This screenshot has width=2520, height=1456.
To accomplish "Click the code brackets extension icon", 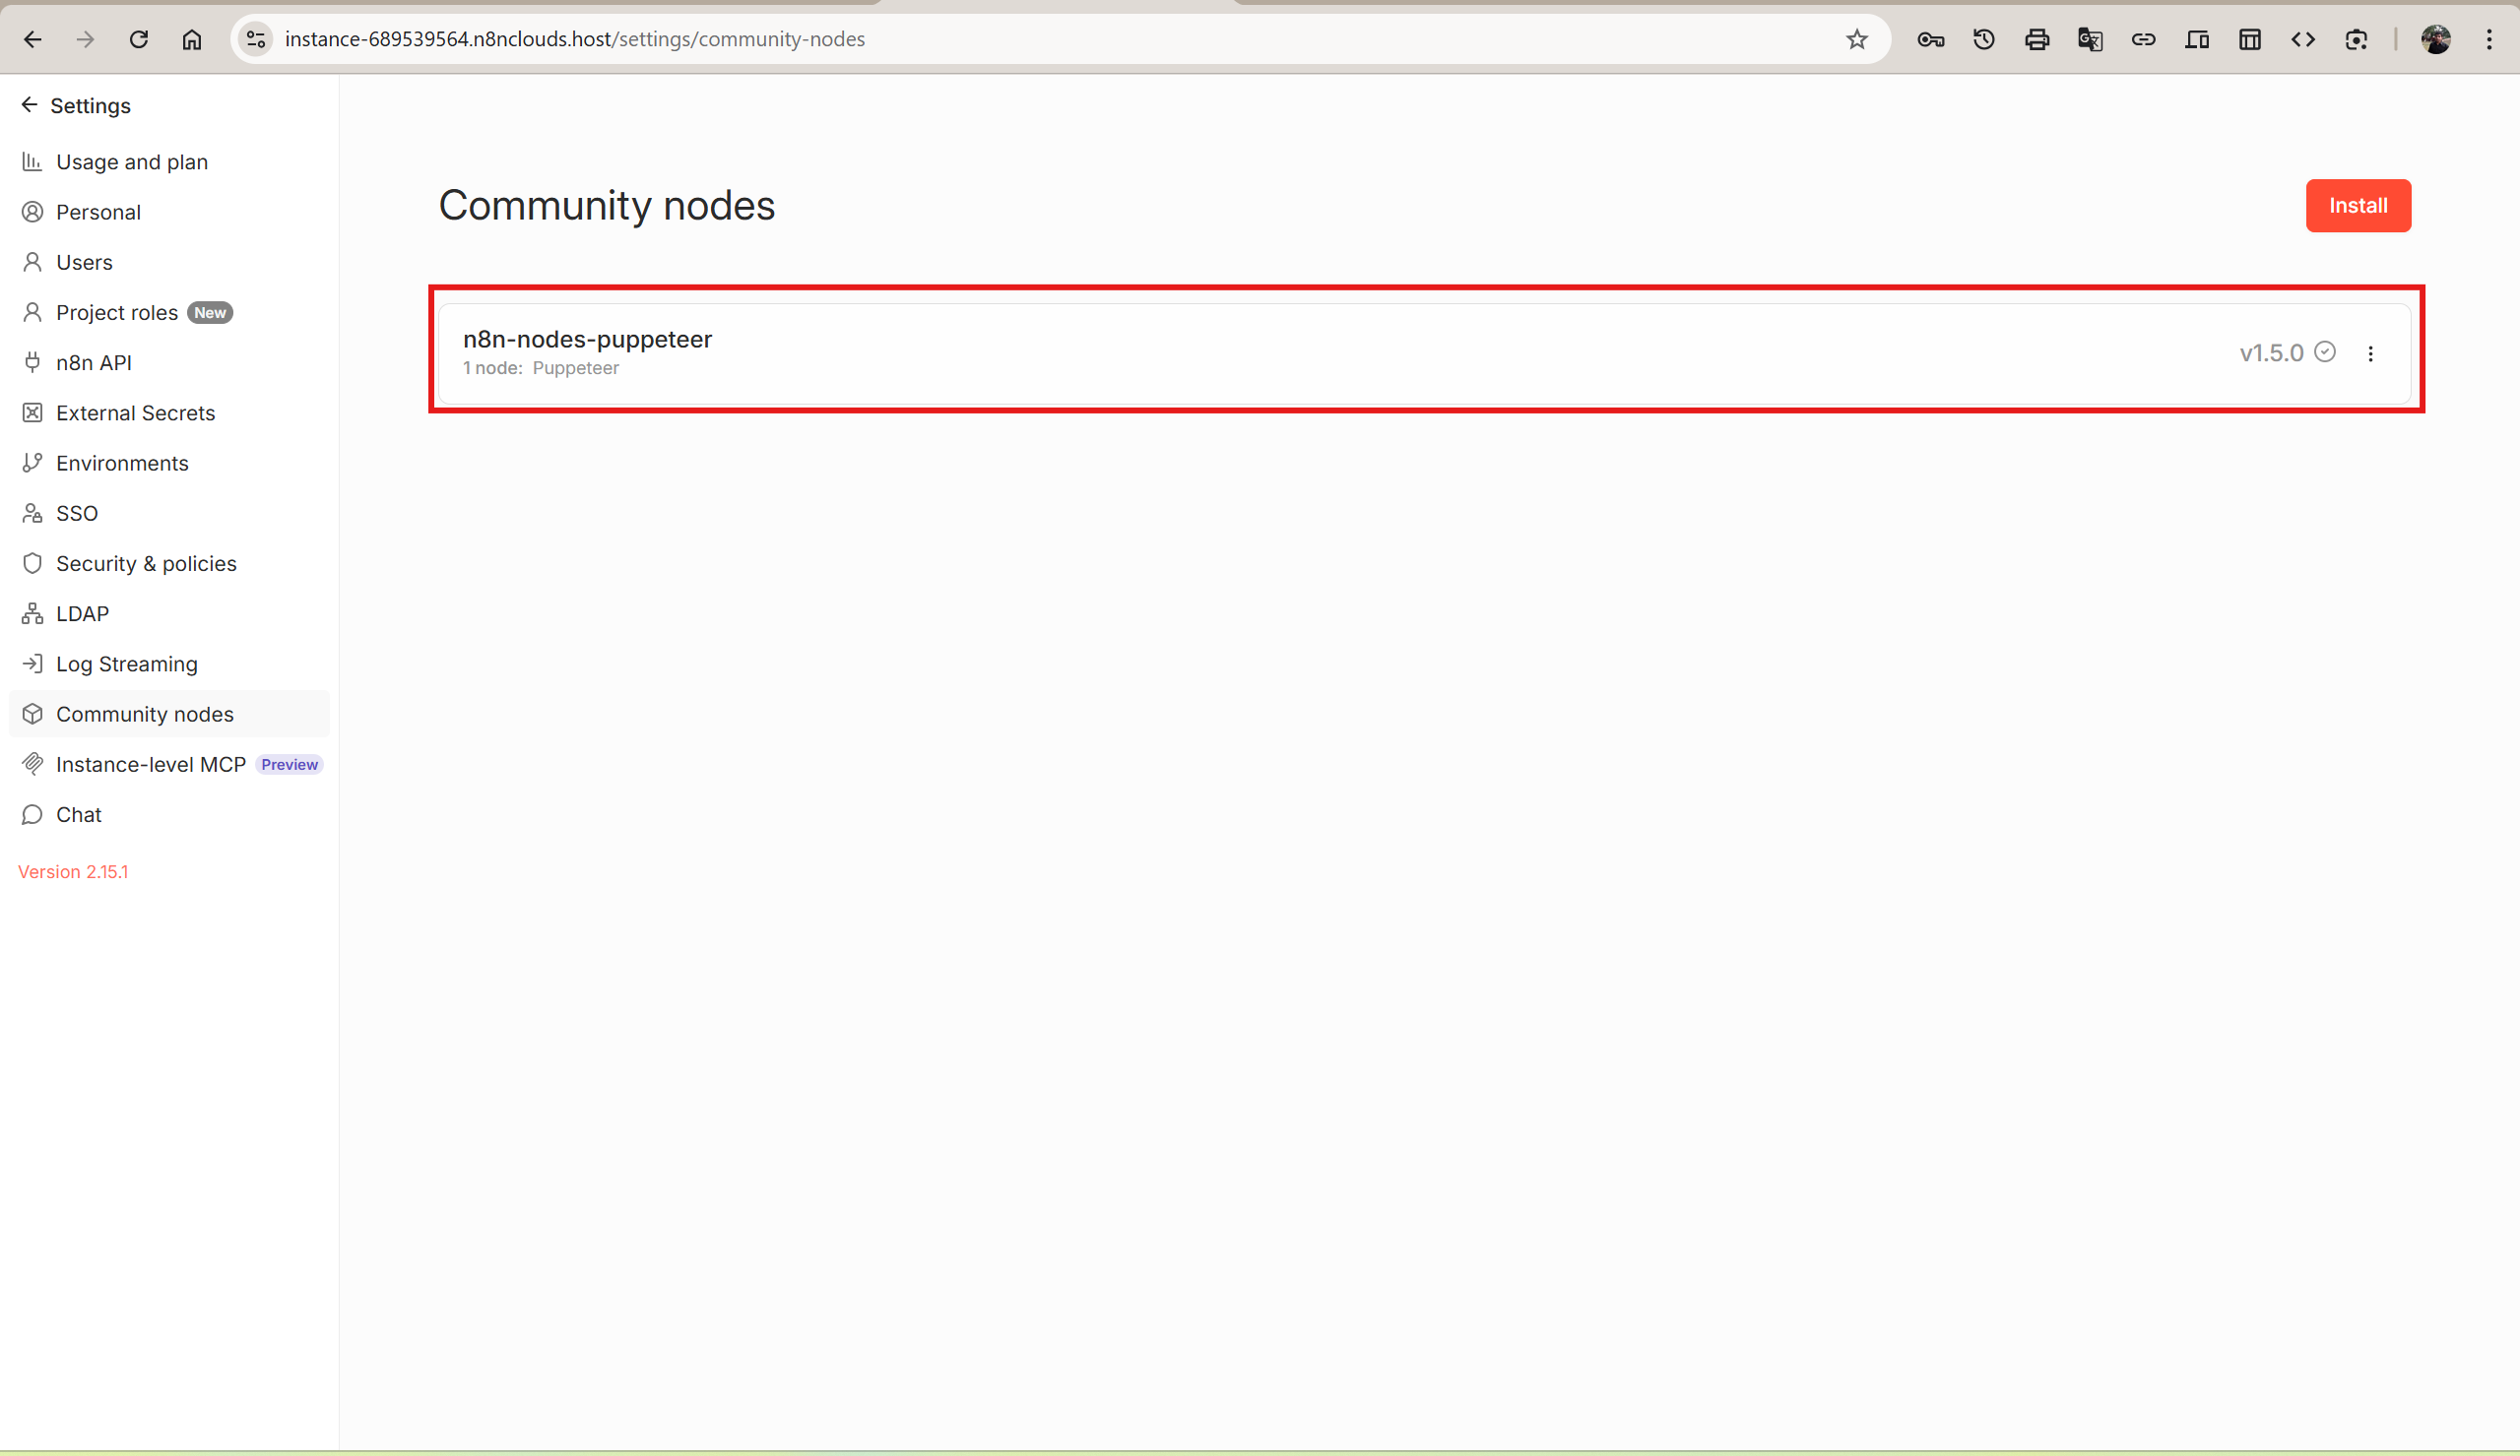I will pos(2303,39).
